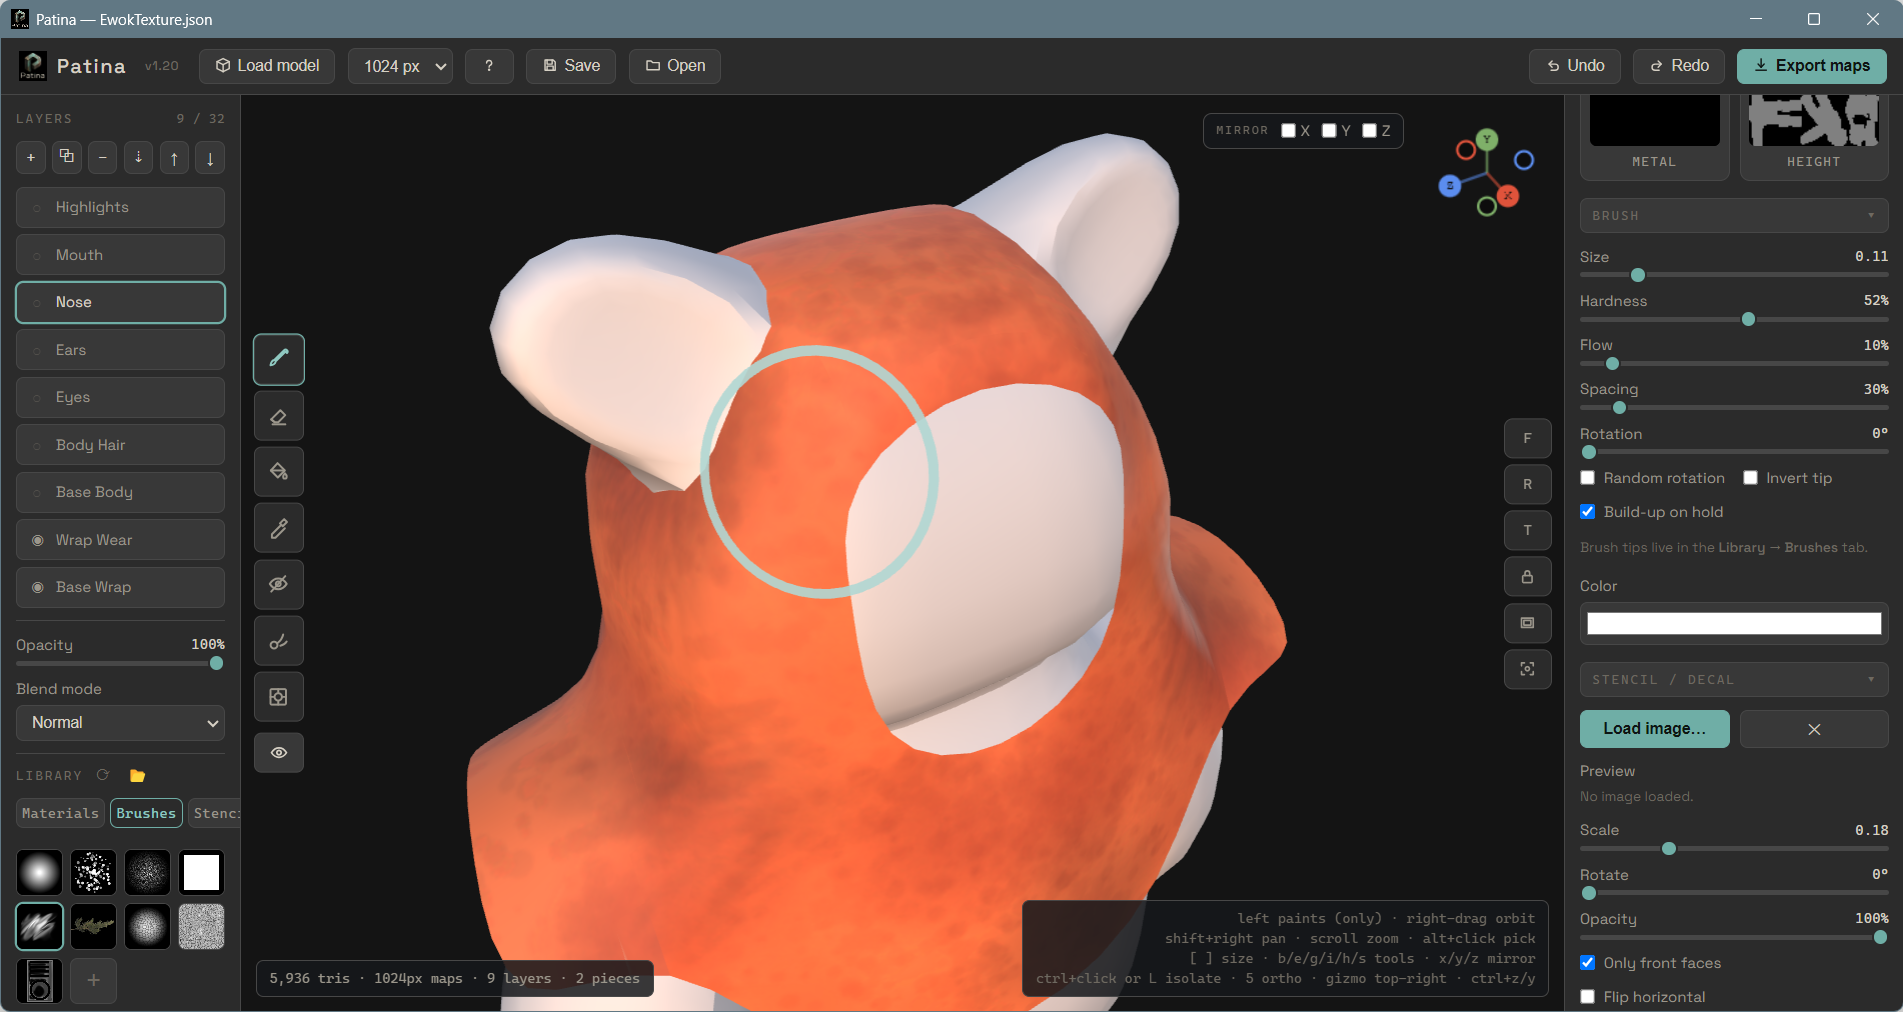Open the library folder
1903x1012 pixels.
pos(138,775)
